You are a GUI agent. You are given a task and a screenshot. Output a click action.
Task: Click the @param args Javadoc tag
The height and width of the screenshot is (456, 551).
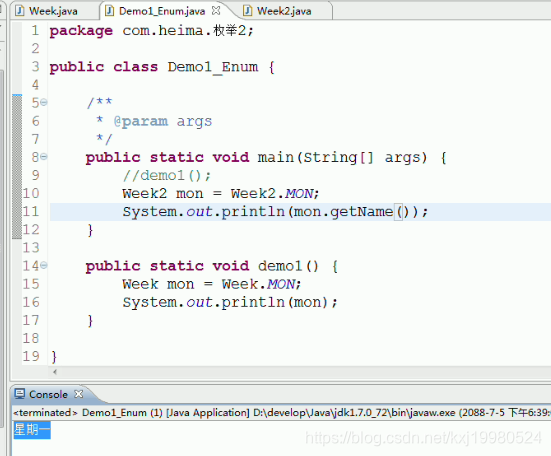click(x=163, y=122)
